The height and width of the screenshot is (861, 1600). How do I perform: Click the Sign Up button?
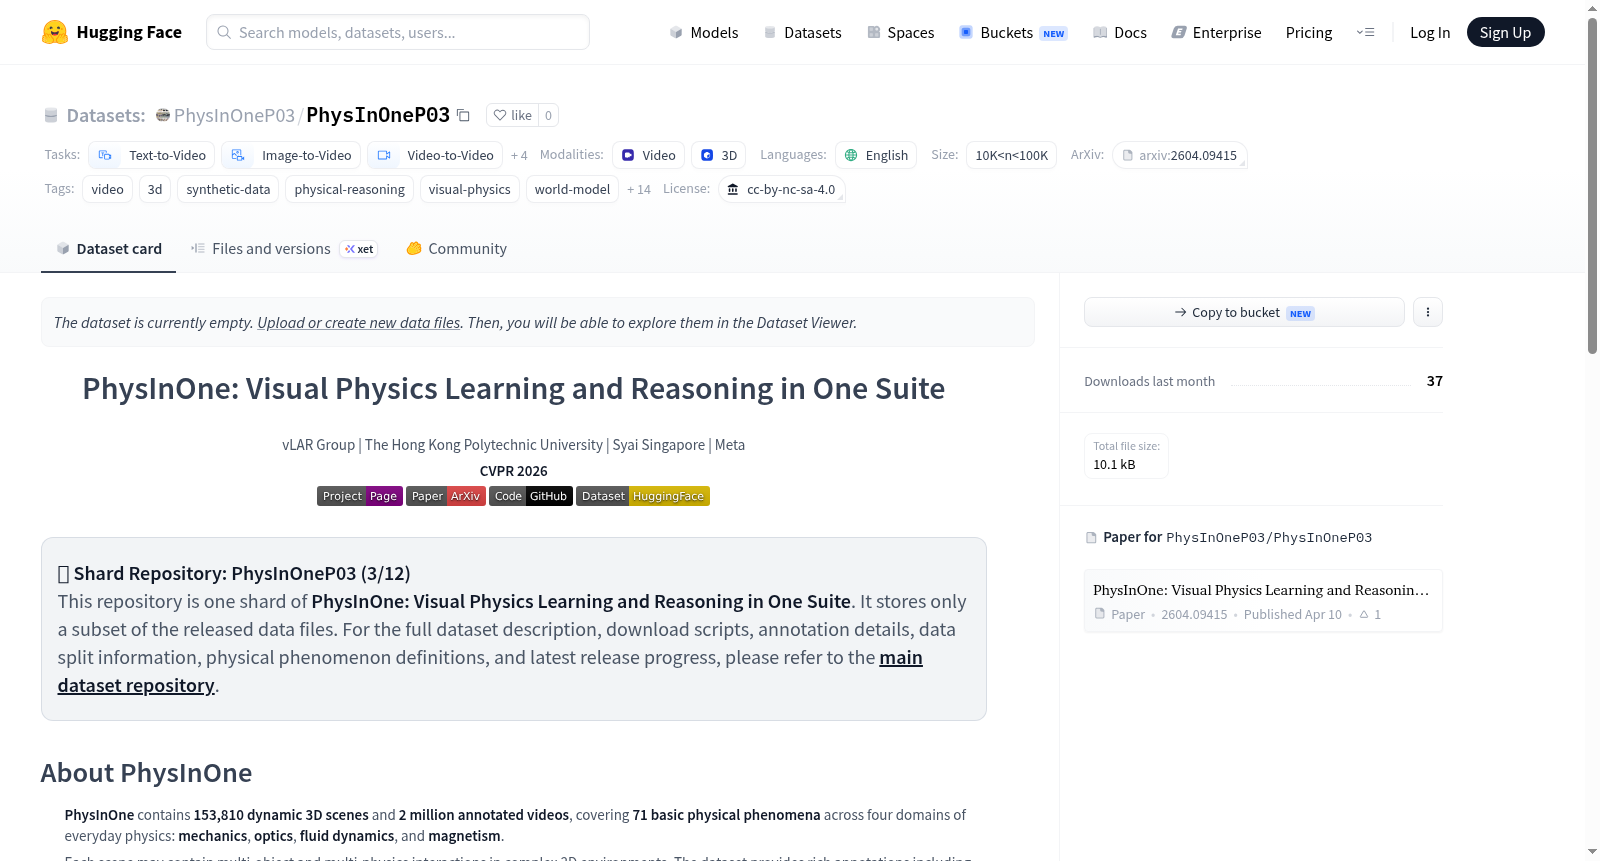[x=1505, y=32]
